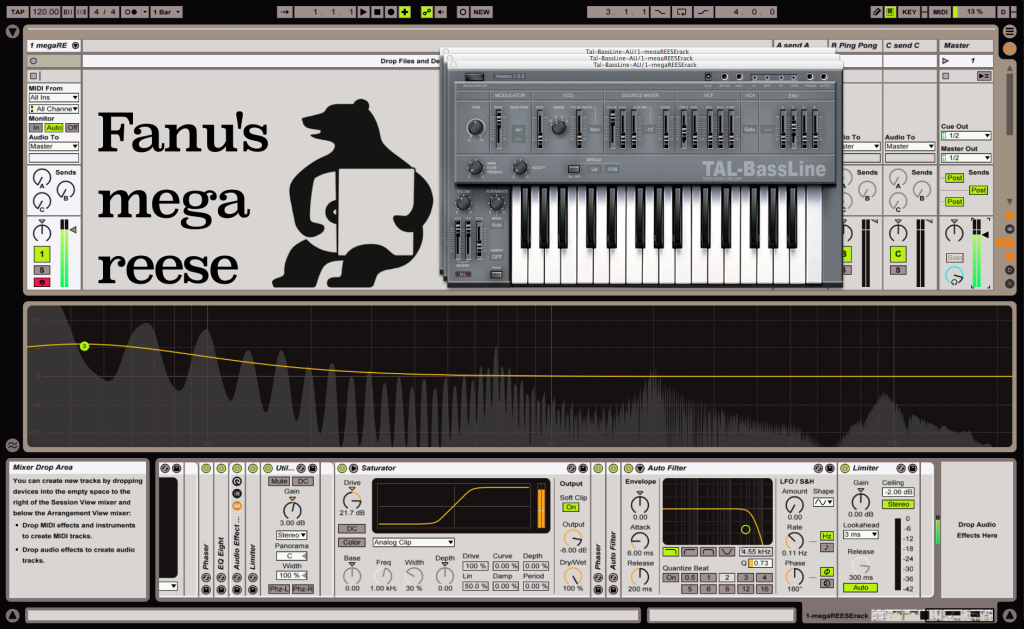Image resolution: width=1024 pixels, height=629 pixels.
Task: Click the NEW session record button
Action: coord(481,12)
